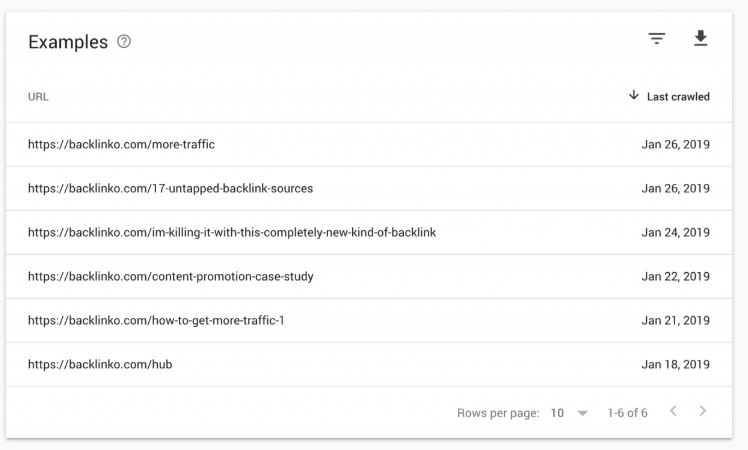Open the 17-untapped-backlink-sources URL row
The height and width of the screenshot is (450, 748).
pos(369,188)
